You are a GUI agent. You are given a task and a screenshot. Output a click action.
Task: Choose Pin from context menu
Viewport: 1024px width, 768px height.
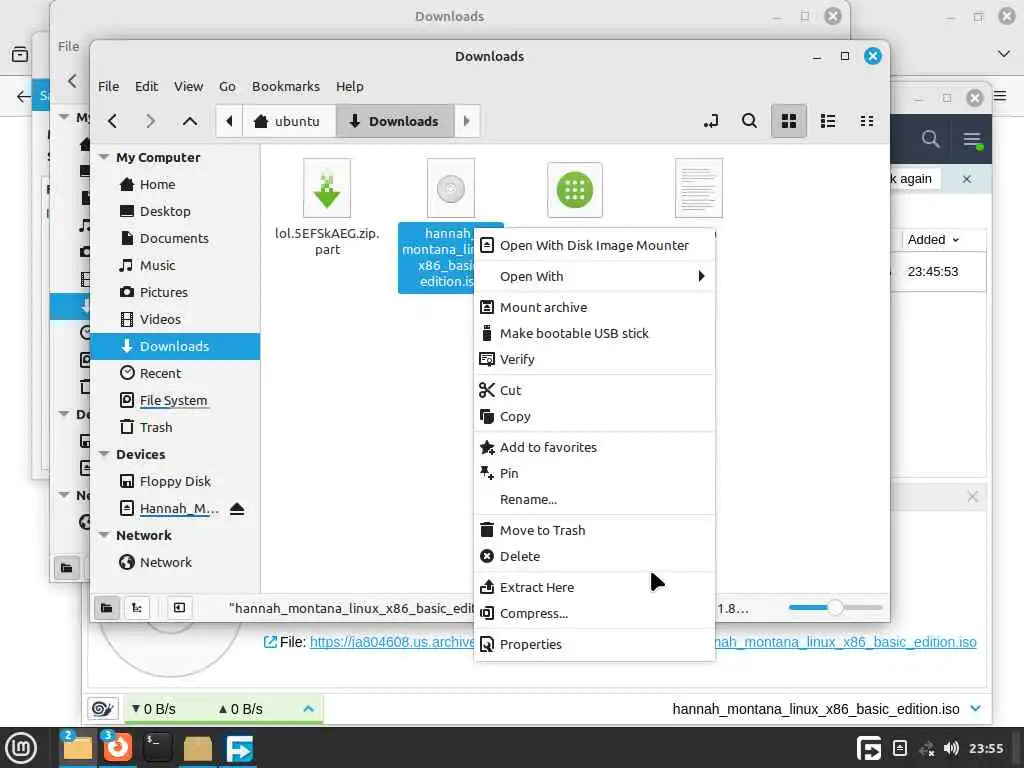594,473
